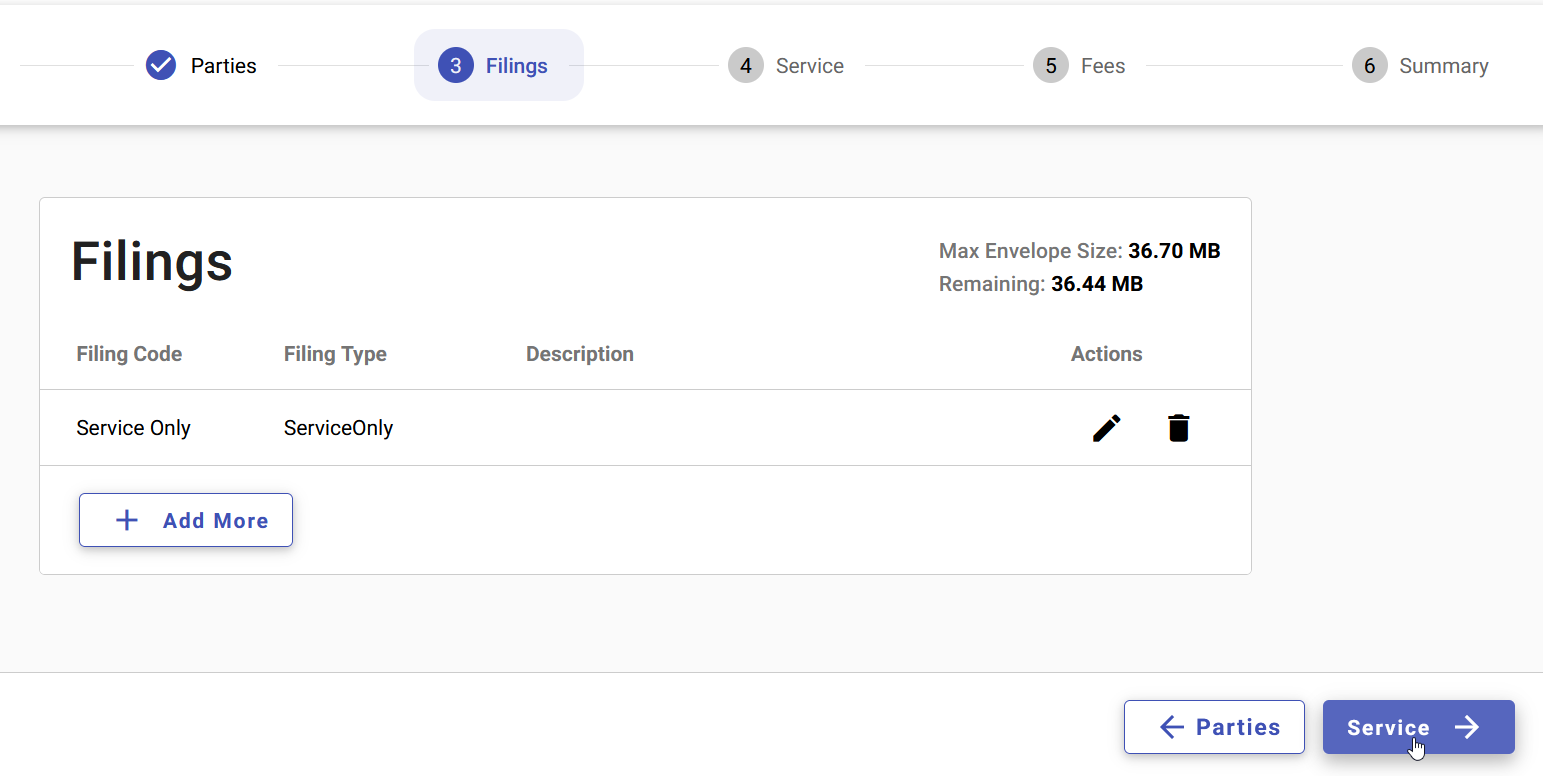Click the step 6 circle in stepper
This screenshot has width=1543, height=776.
pyautogui.click(x=1369, y=66)
